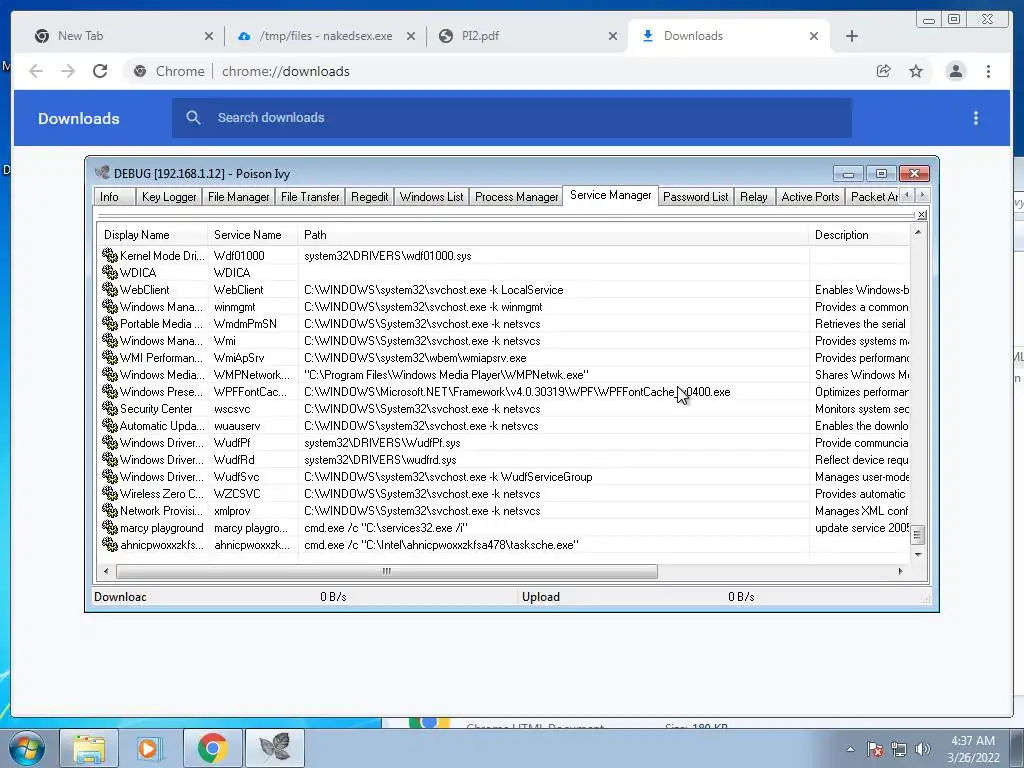Click Poison Ivy leaf taskbar icon
Viewport: 1024px width, 768px height.
pyautogui.click(x=275, y=748)
